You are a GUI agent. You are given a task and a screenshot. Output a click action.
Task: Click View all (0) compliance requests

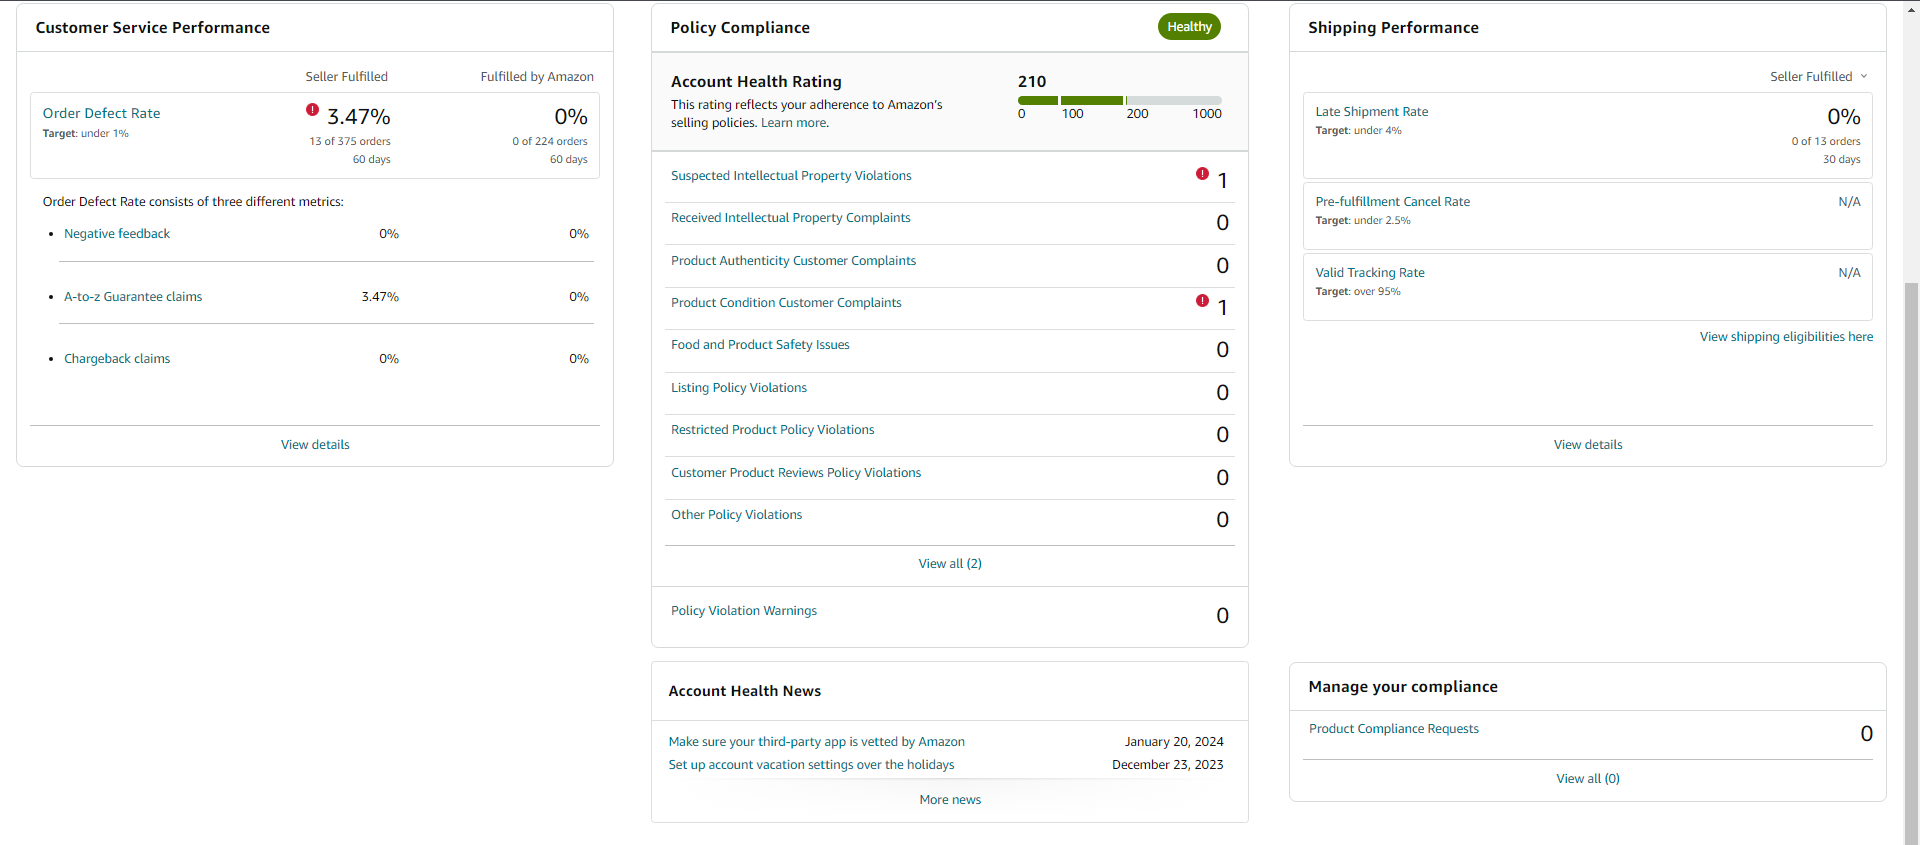tap(1588, 779)
